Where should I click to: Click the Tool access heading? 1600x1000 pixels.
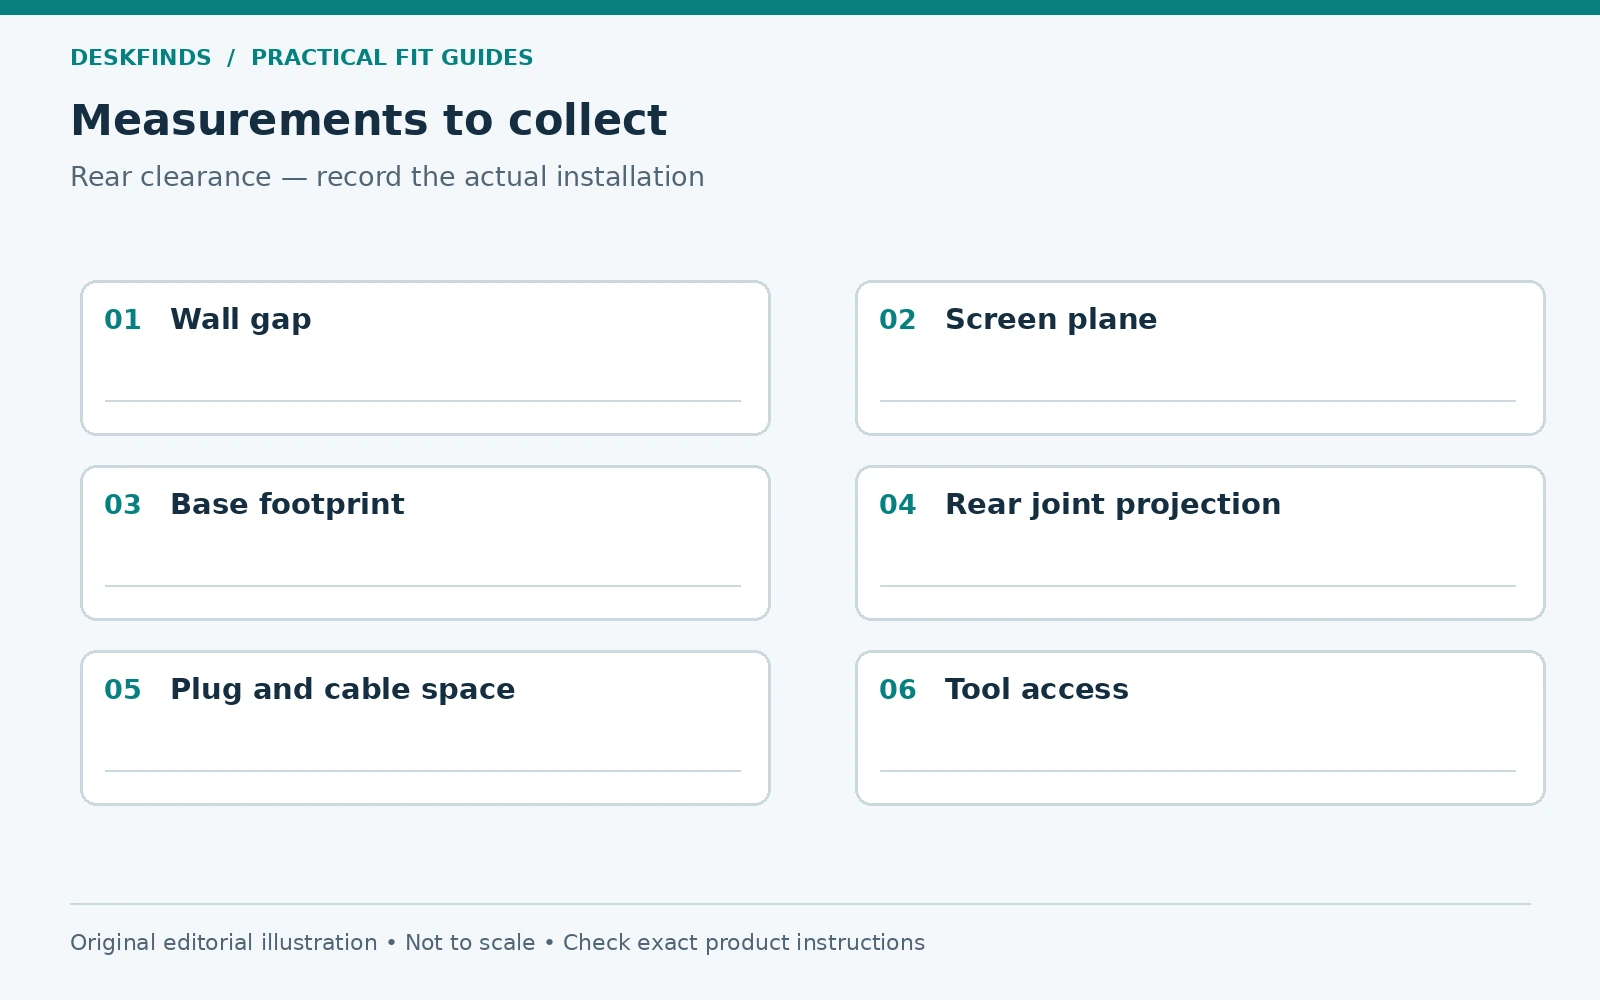click(1037, 689)
